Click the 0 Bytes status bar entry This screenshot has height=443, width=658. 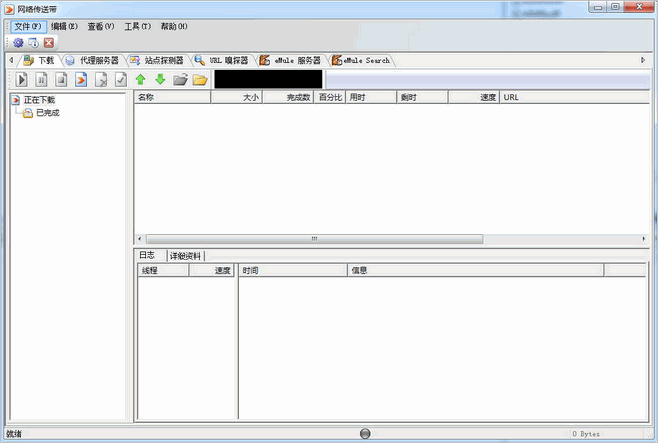click(586, 434)
